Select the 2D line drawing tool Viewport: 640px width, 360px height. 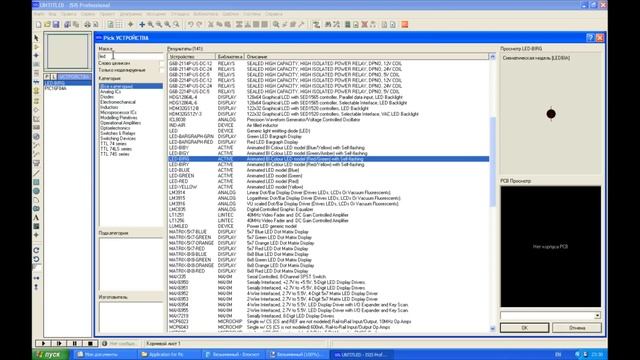point(36,173)
